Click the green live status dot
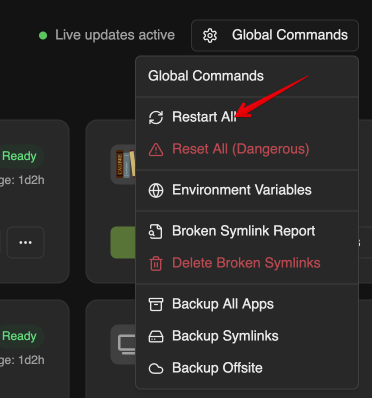372x398 pixels. [43, 35]
